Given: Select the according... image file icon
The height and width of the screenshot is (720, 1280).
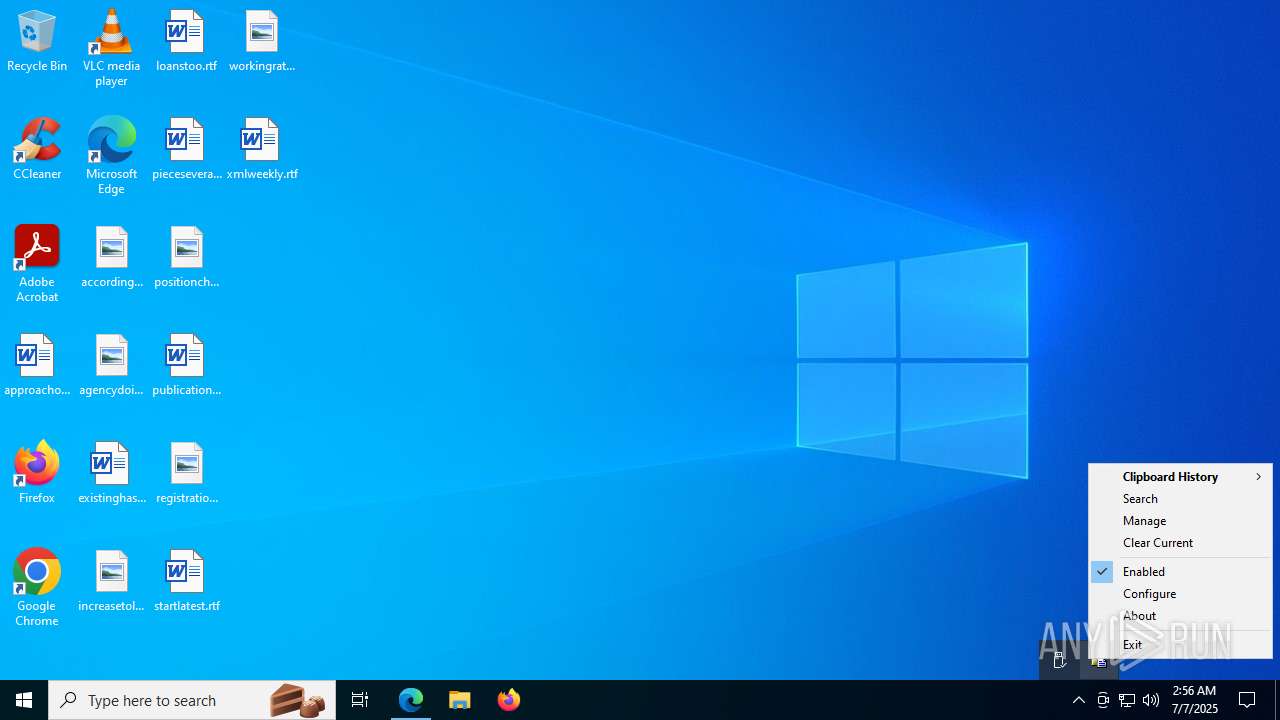Looking at the screenshot, I should tap(111, 257).
